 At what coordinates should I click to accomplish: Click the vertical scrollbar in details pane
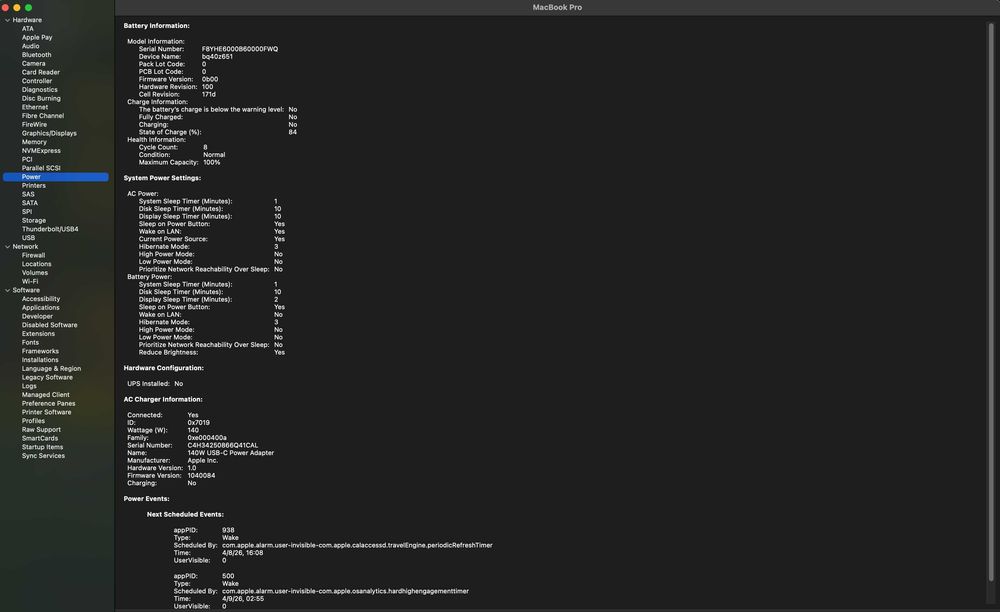pos(991,302)
